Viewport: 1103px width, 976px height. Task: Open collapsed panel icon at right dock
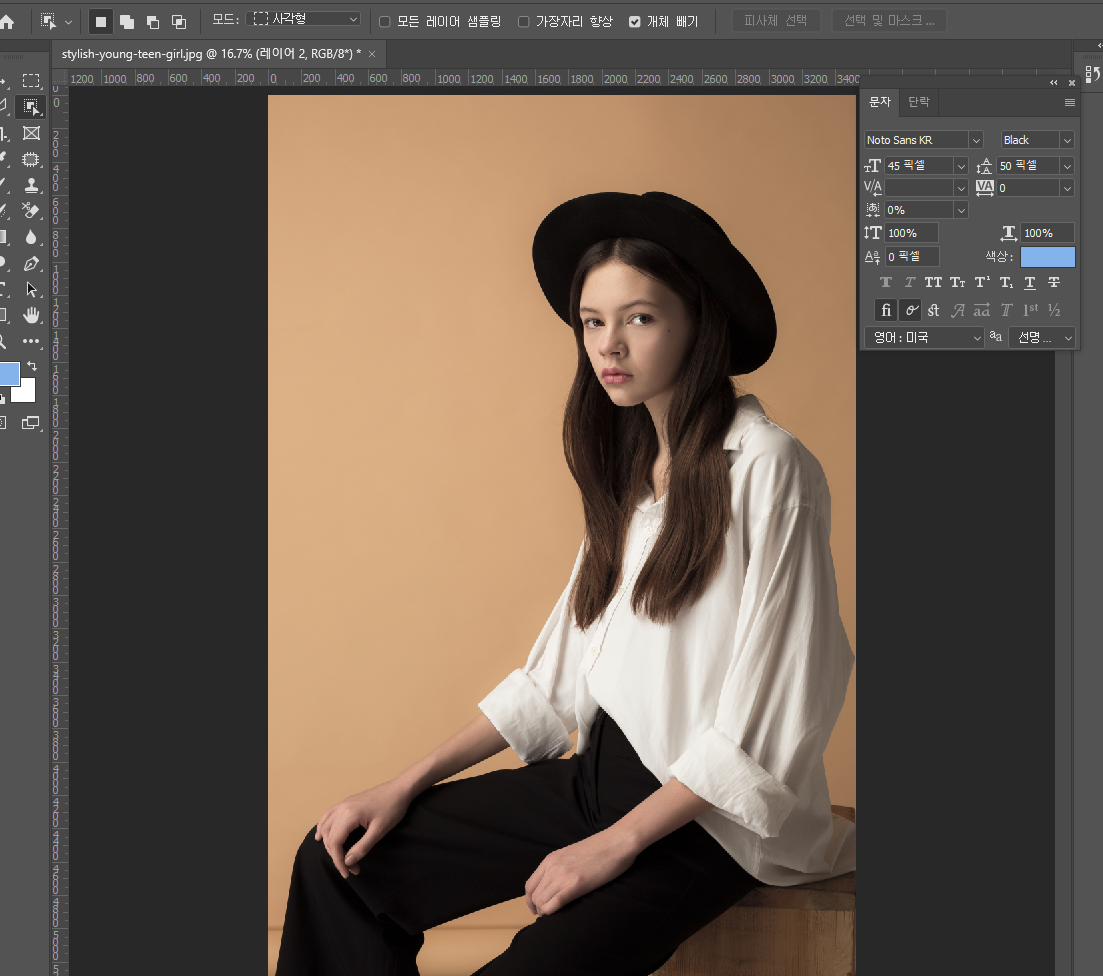tap(1092, 74)
